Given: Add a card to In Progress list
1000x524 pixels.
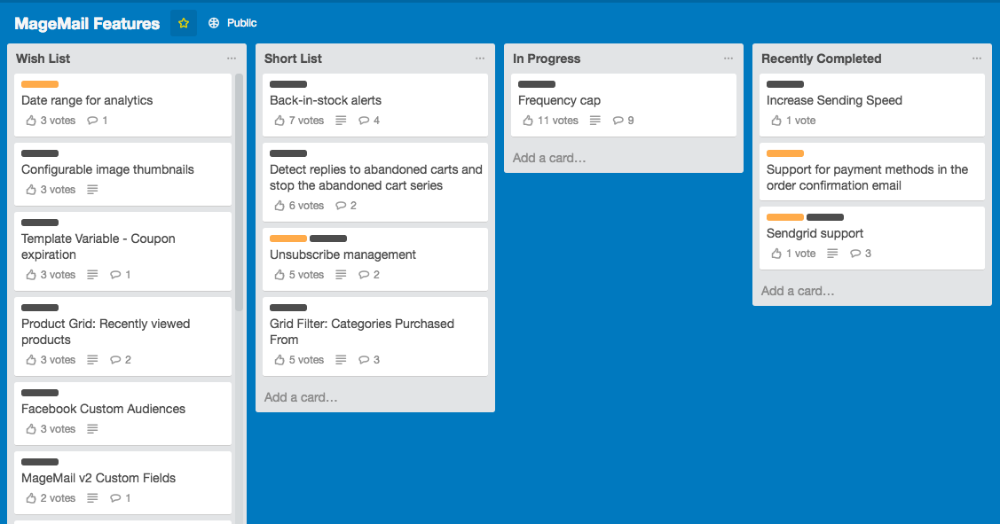Looking at the screenshot, I should click(x=549, y=158).
